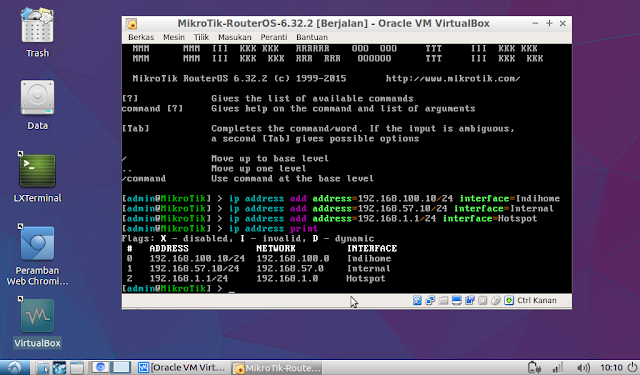Click the grey USB indicator icon
The image size is (640, 375).
[482, 300]
